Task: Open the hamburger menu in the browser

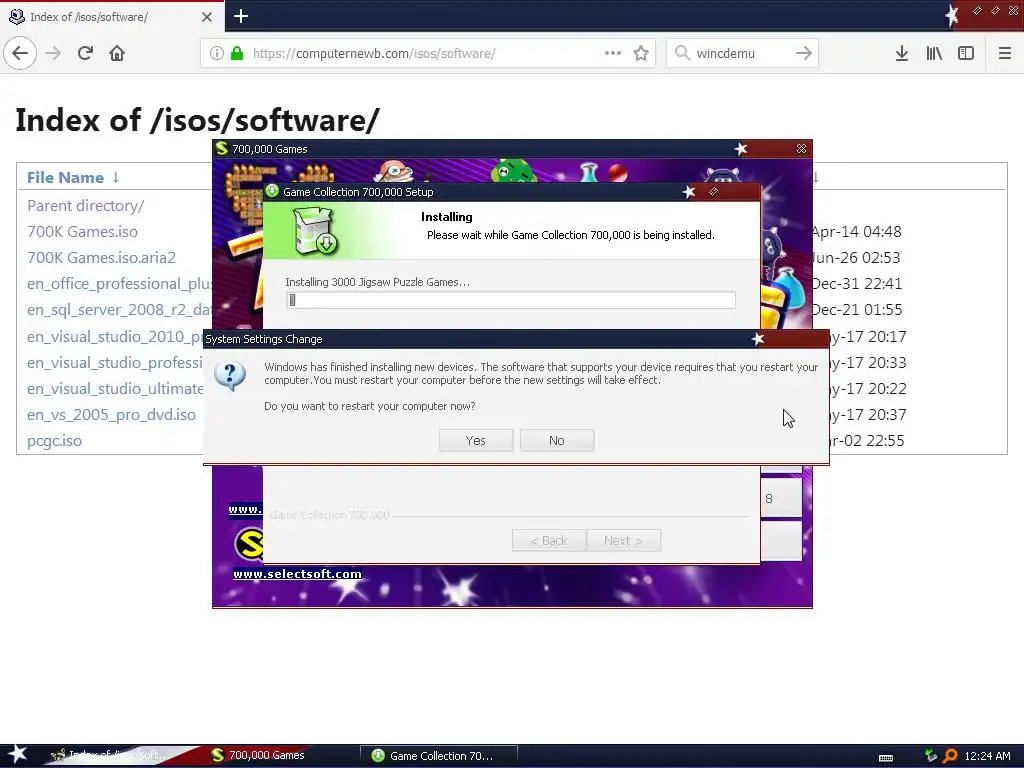Action: [1004, 53]
